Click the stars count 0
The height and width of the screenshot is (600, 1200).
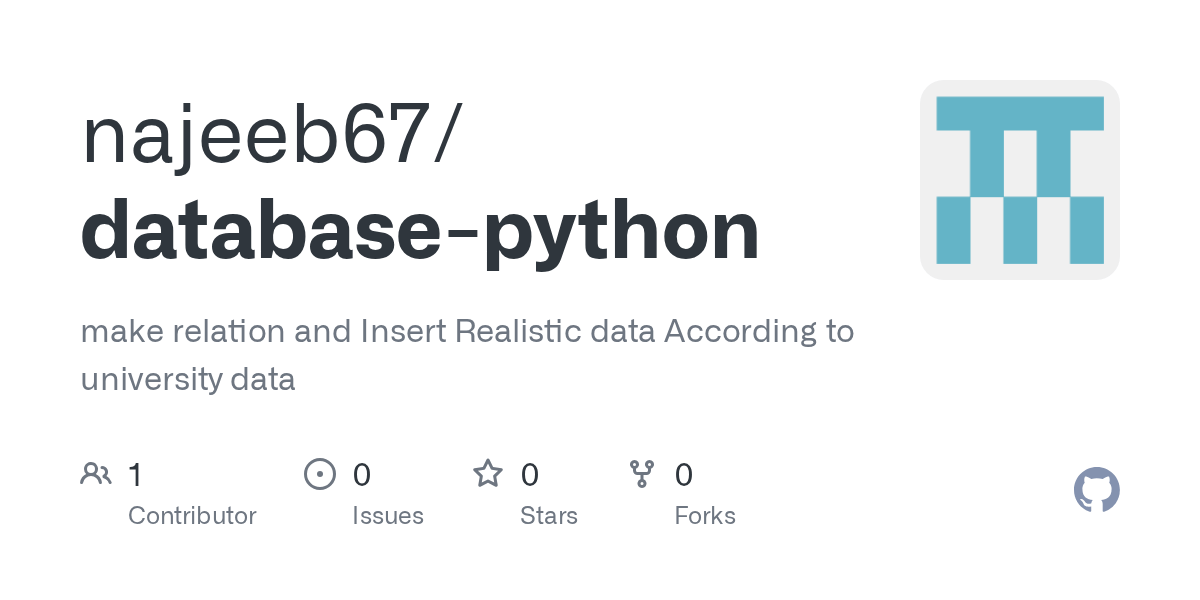coord(530,474)
